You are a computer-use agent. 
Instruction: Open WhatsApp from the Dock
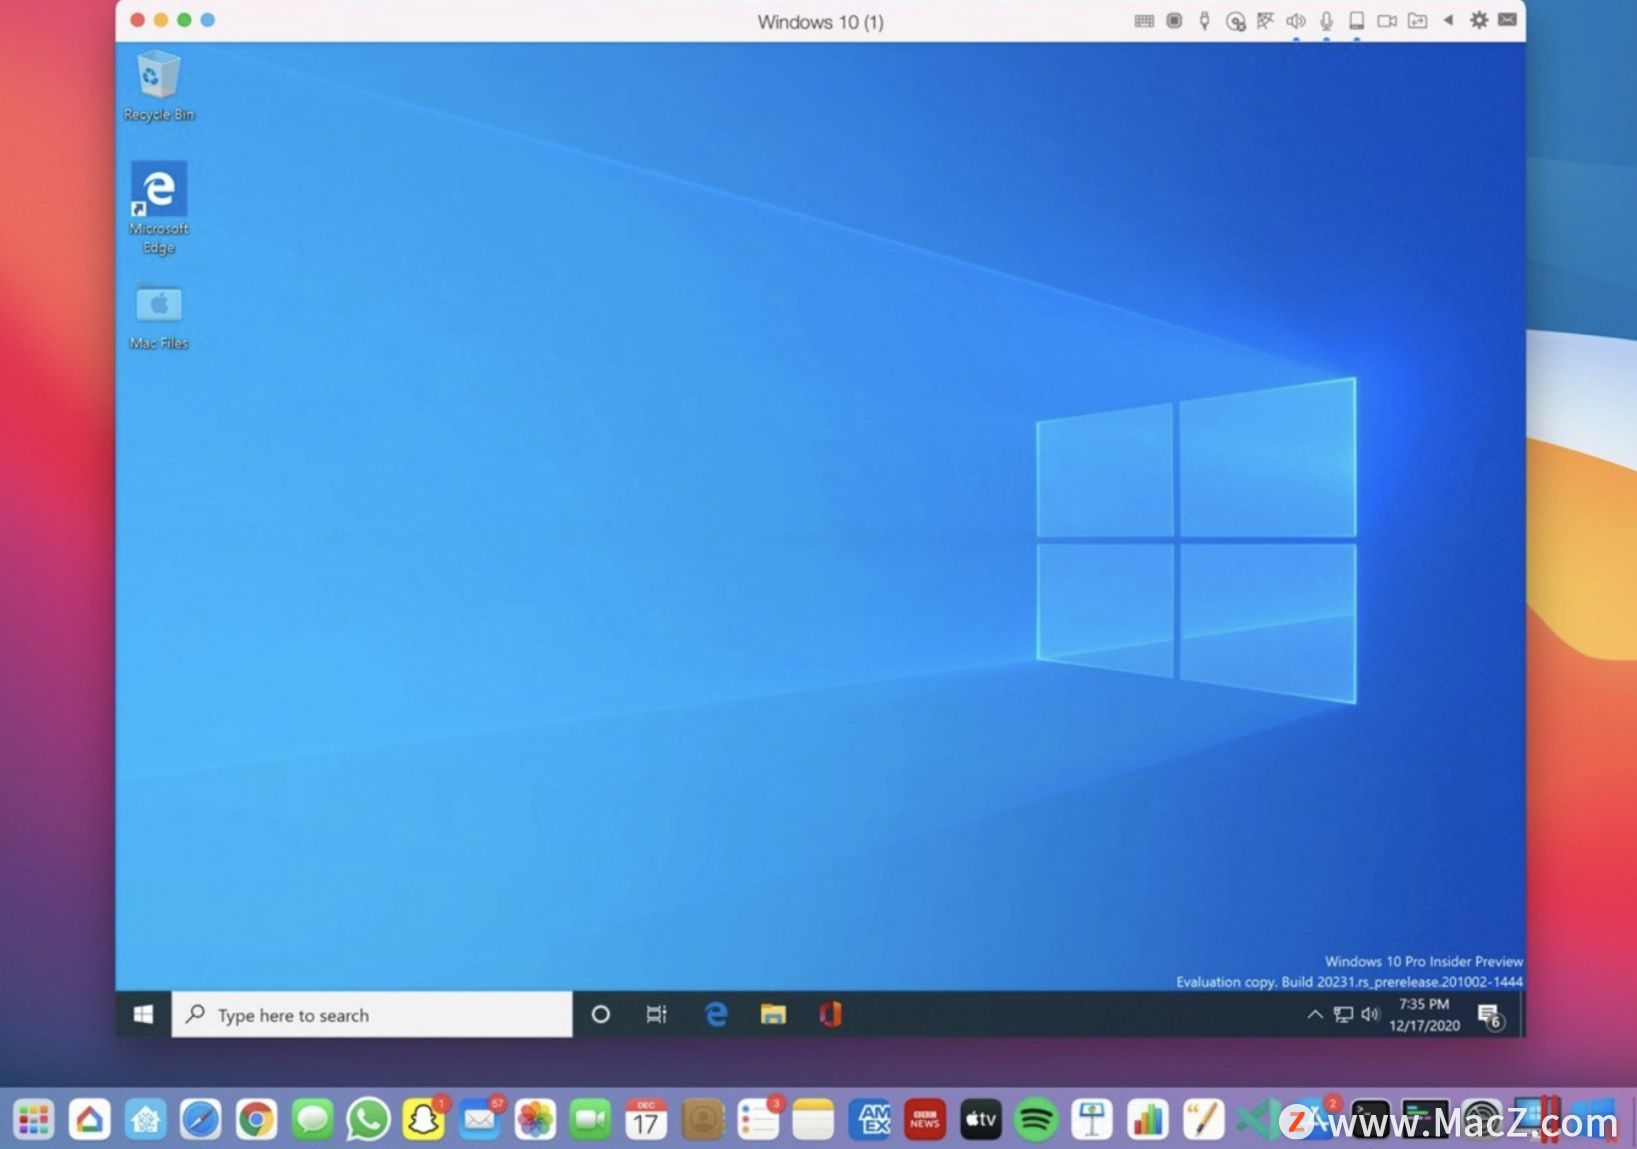tap(368, 1120)
